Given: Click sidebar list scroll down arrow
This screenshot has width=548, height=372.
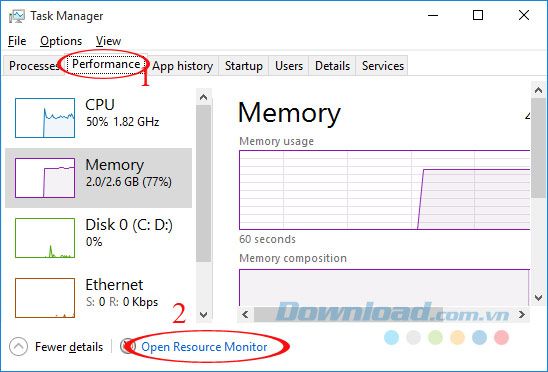Looking at the screenshot, I should 203,314.
